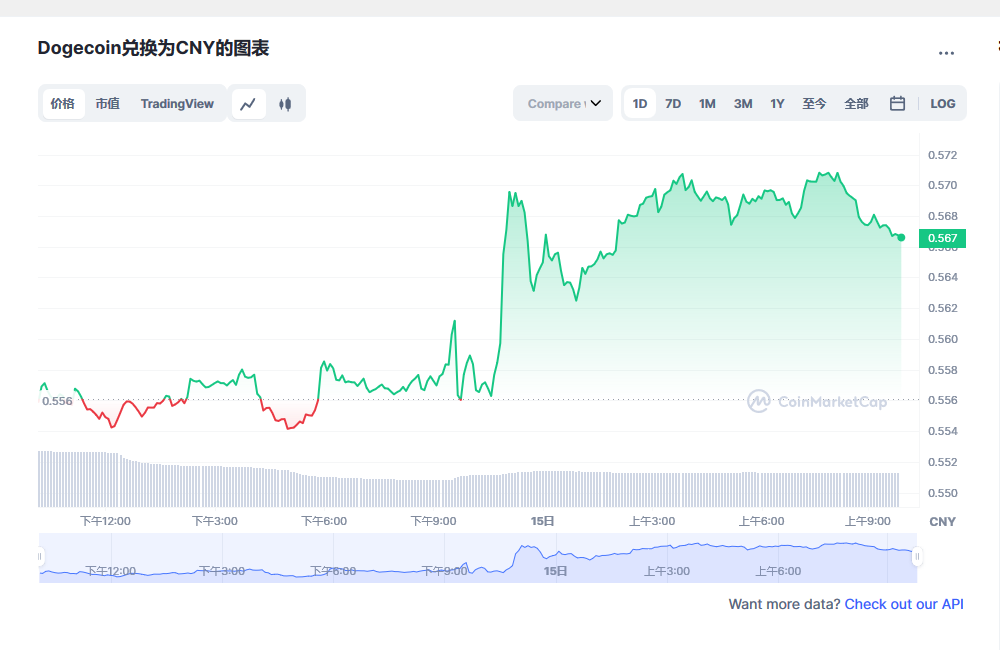The height and width of the screenshot is (650, 1000).
Task: Open the calendar date range picker
Action: tap(897, 103)
